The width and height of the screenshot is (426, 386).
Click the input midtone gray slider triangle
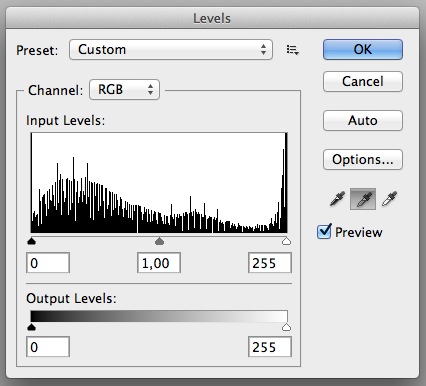160,241
